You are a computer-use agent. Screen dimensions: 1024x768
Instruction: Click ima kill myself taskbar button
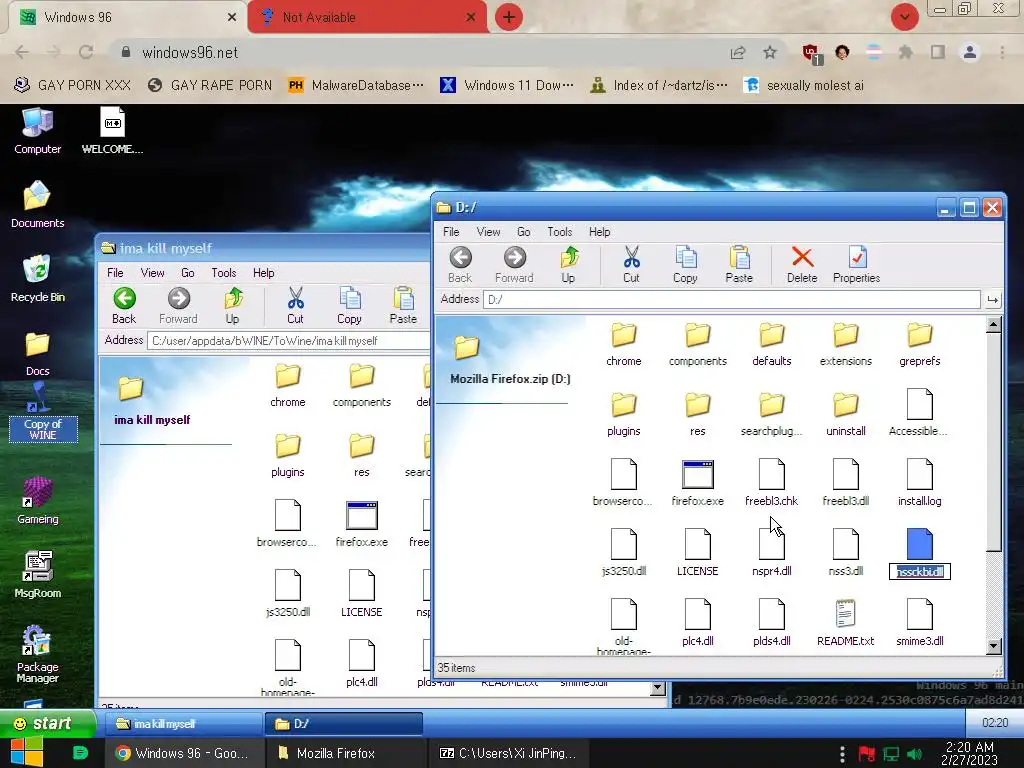tap(185, 724)
